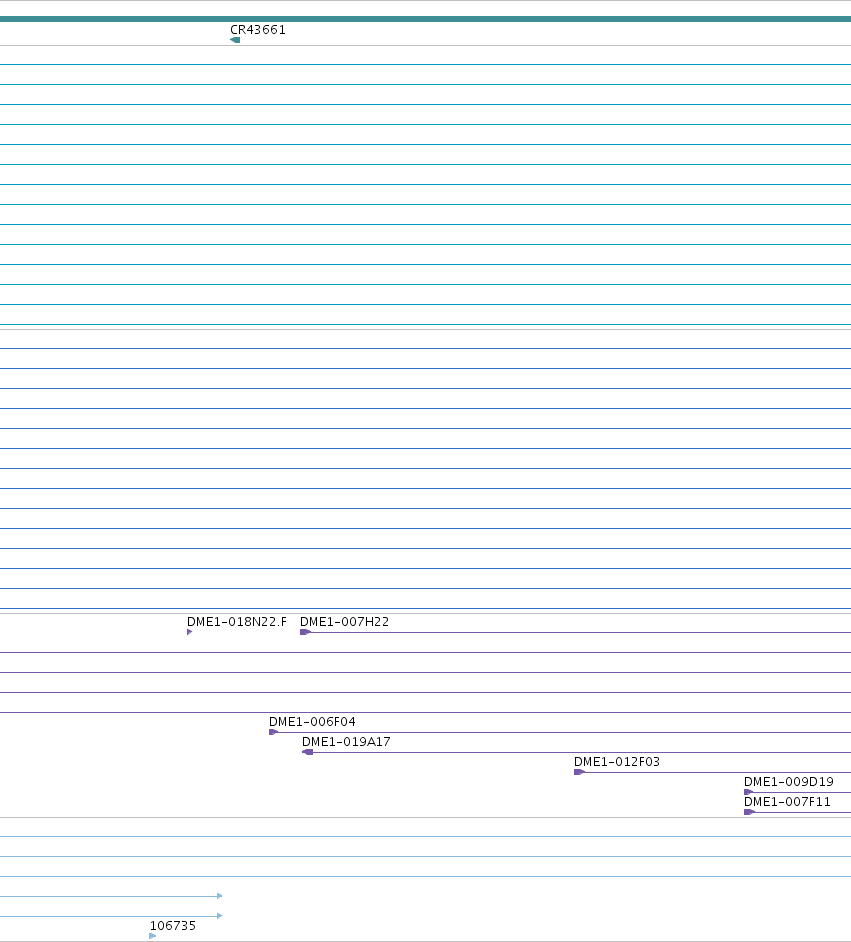Click the DME1-009D19 purple arrow glyph
Viewport: 851px width, 942px height.
pyautogui.click(x=748, y=792)
